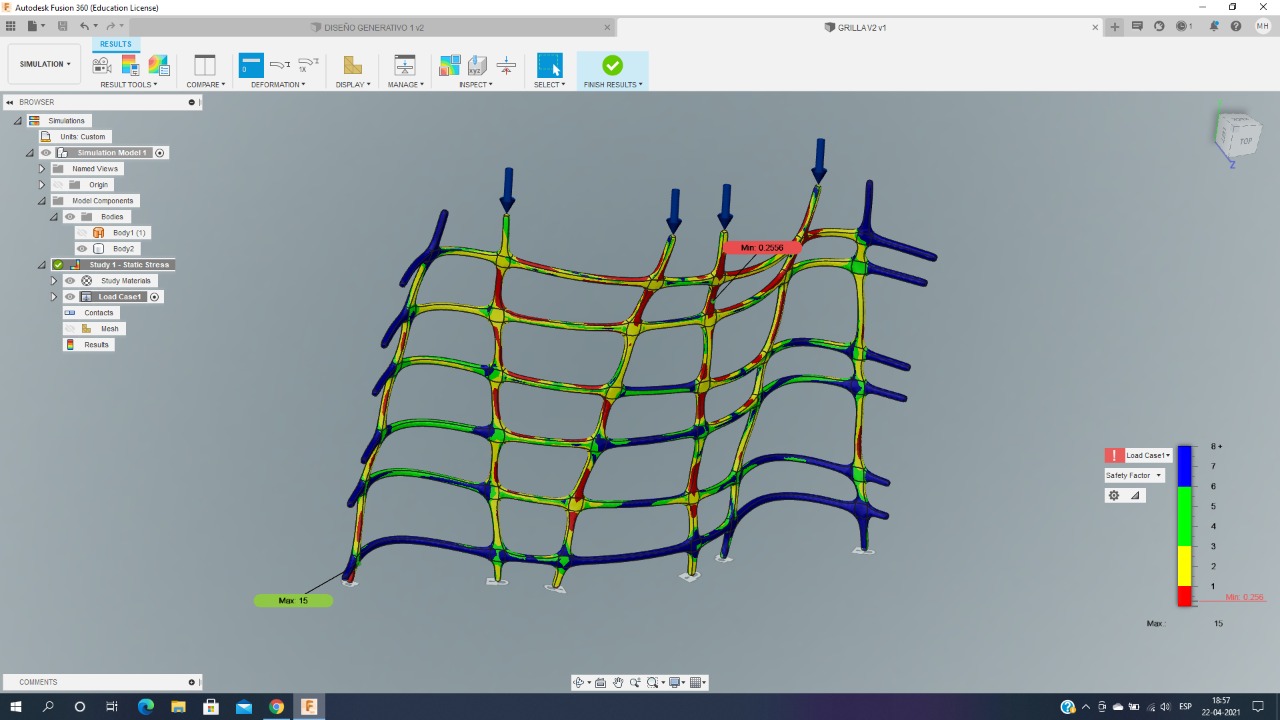The height and width of the screenshot is (720, 1280).
Task: Click the Finish Results green checkmark
Action: pos(612,66)
